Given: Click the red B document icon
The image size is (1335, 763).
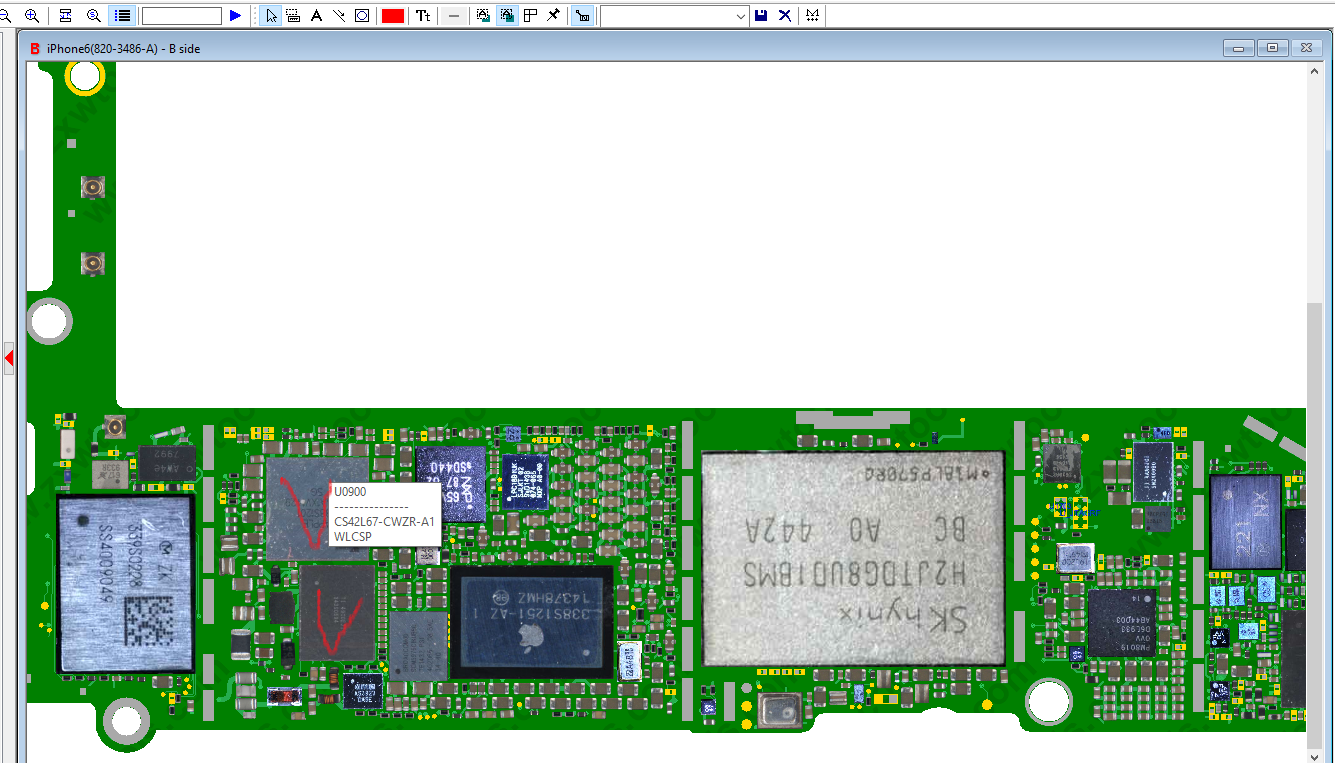Looking at the screenshot, I should click(35, 48).
